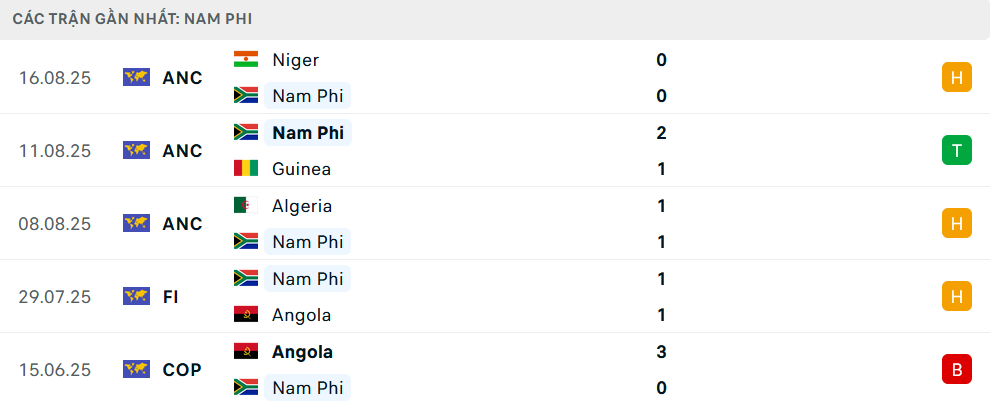This screenshot has height=402, width=990.
Task: Click the Algeria flag icon
Action: pyautogui.click(x=245, y=206)
